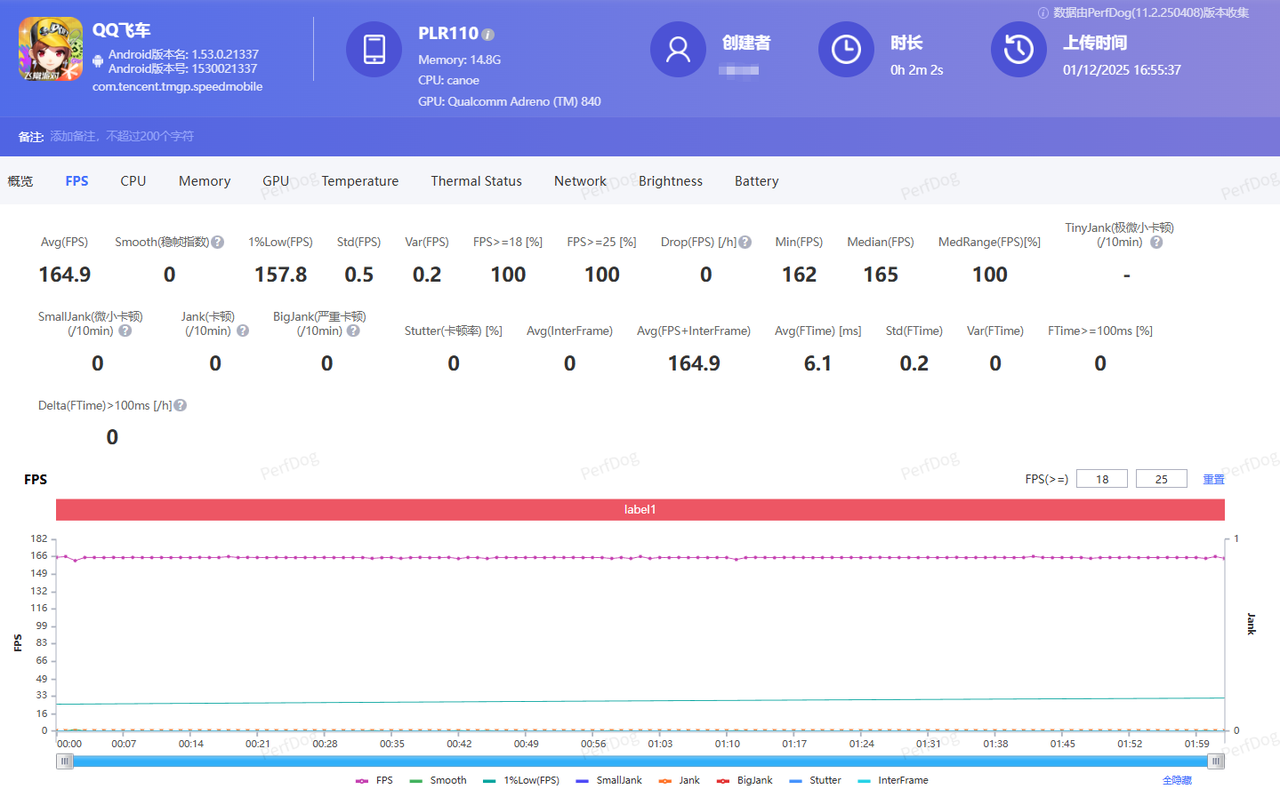Toggle the SmallJank series in chart legend
Viewport: 1280px width, 789px height.
609,780
